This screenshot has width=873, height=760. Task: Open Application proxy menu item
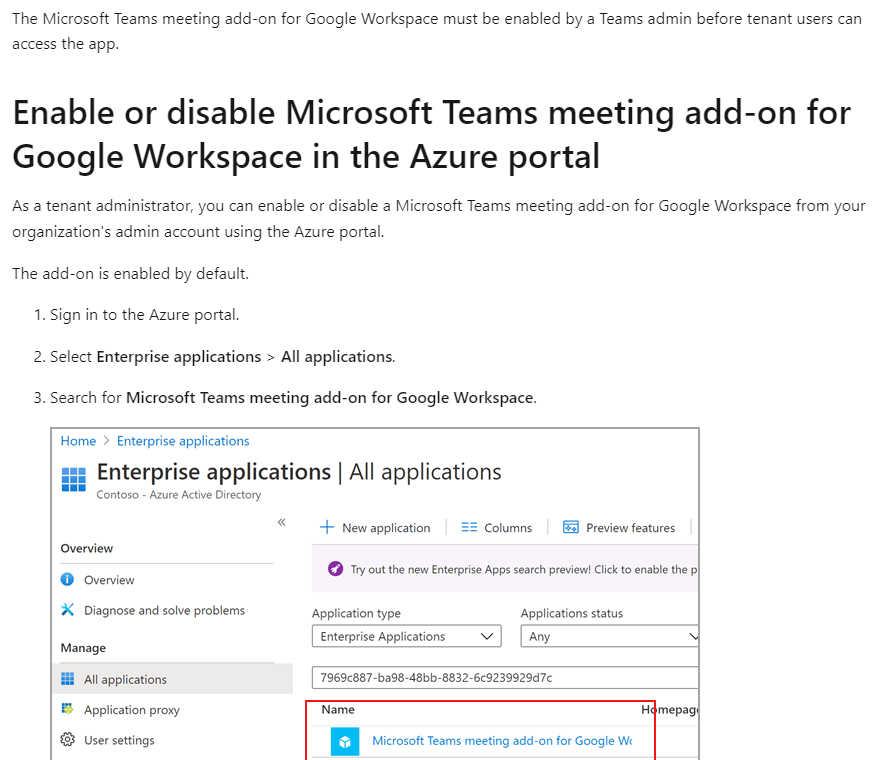click(x=132, y=710)
